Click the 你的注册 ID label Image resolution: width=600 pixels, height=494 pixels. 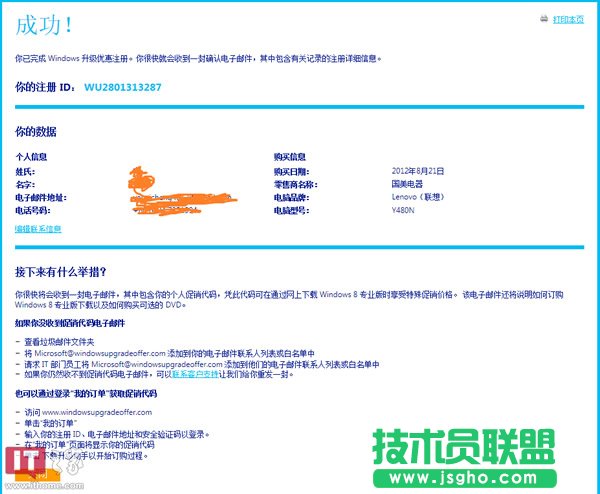[45, 87]
